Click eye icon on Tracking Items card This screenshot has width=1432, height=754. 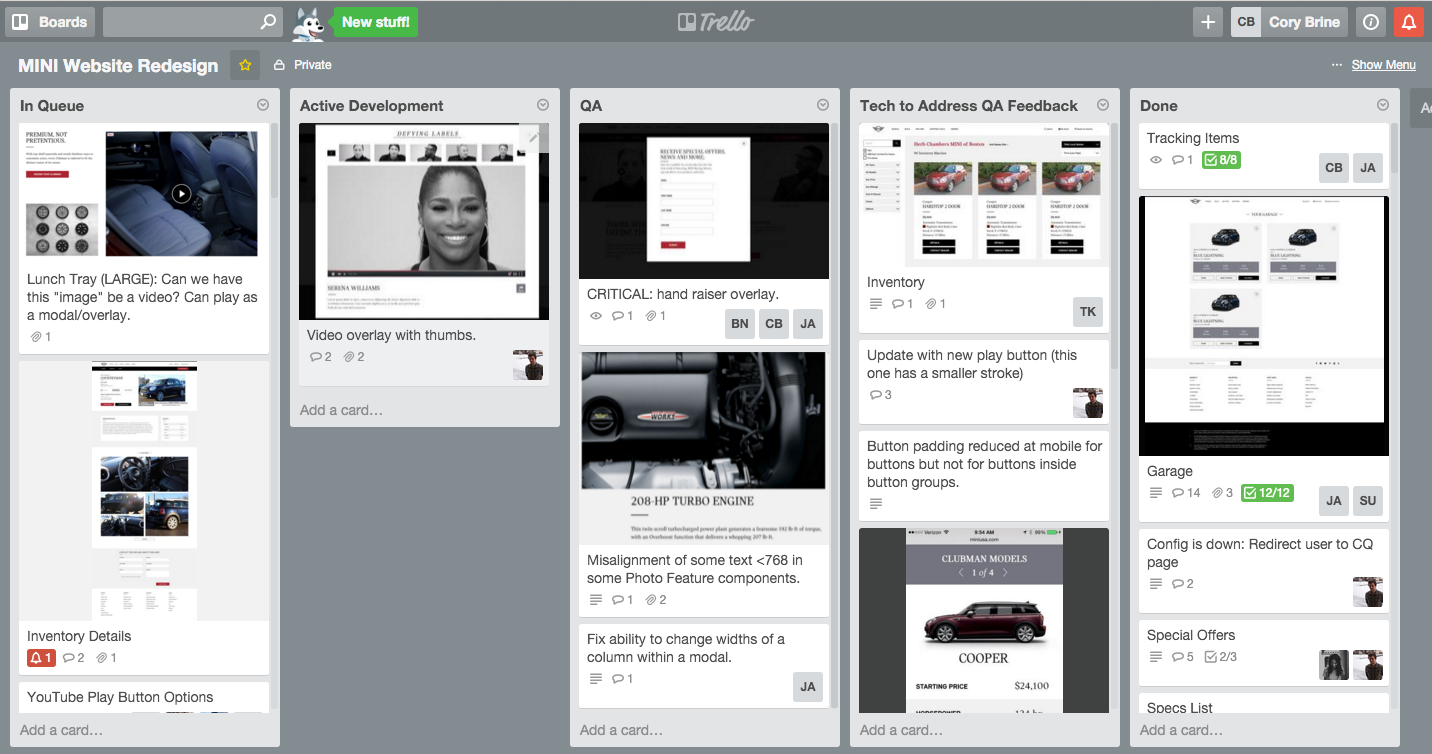click(x=1156, y=160)
